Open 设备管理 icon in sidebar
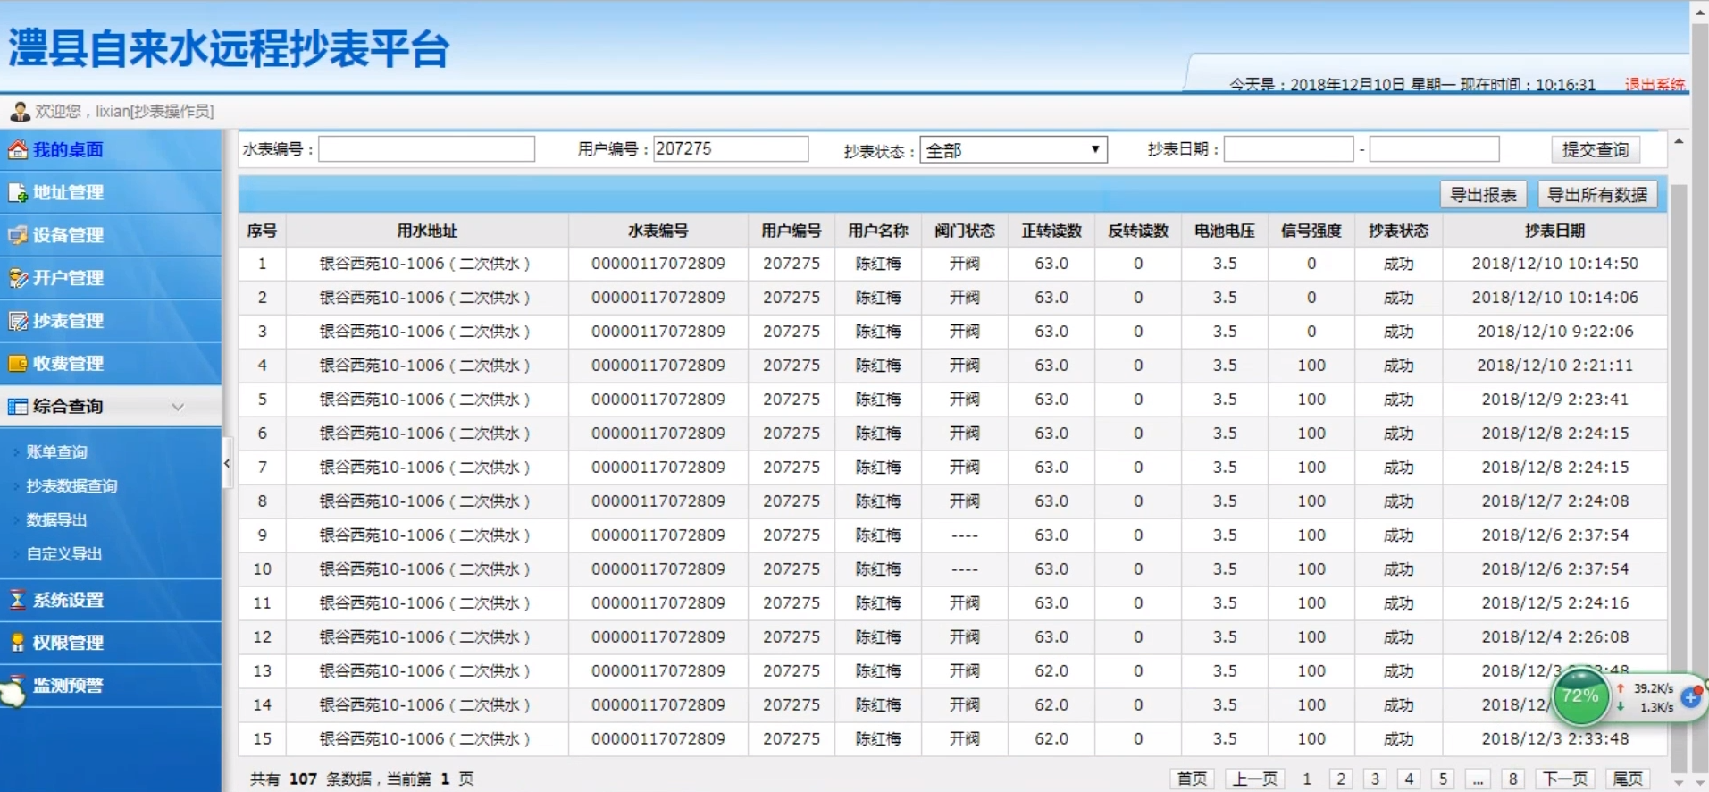The width and height of the screenshot is (1709, 792). [x=18, y=235]
